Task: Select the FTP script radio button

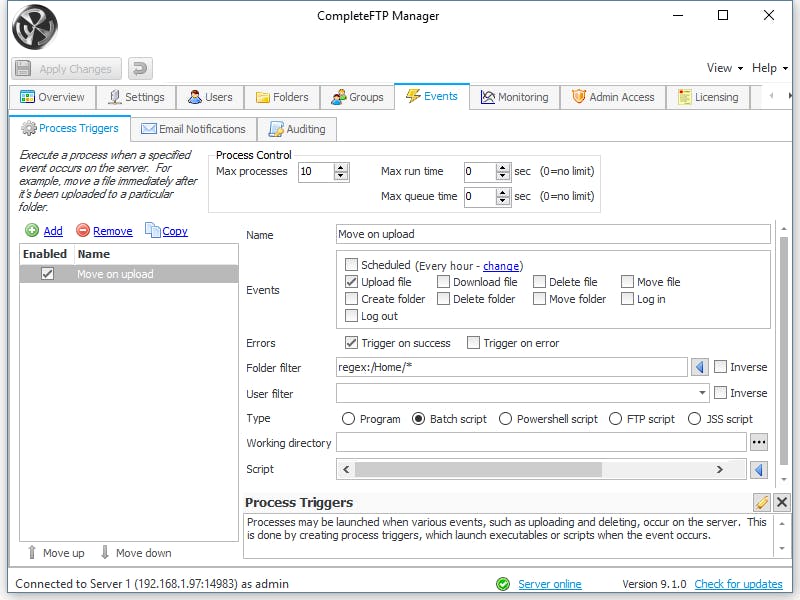Action: tap(615, 419)
